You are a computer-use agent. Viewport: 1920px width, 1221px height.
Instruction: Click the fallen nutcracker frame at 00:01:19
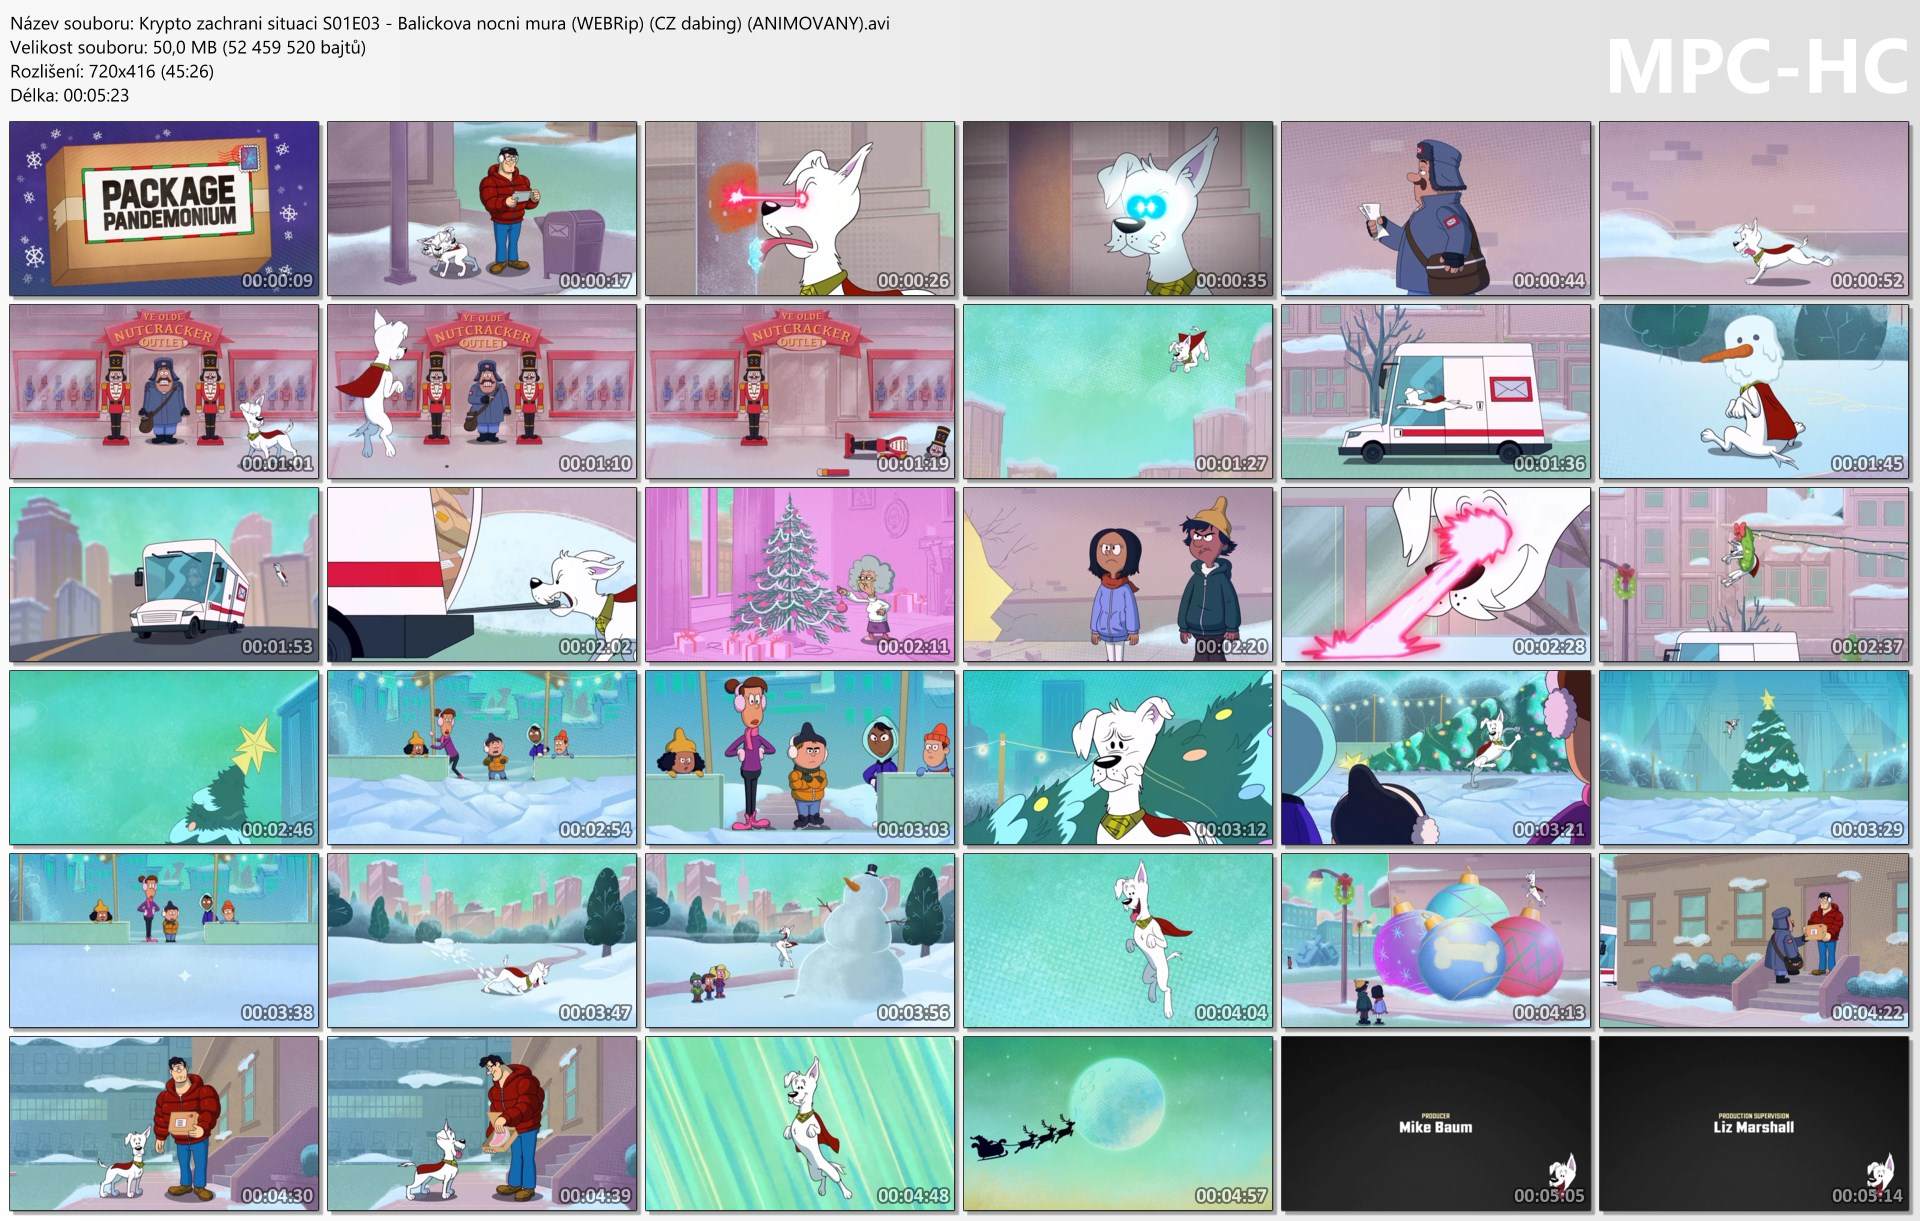tap(800, 392)
